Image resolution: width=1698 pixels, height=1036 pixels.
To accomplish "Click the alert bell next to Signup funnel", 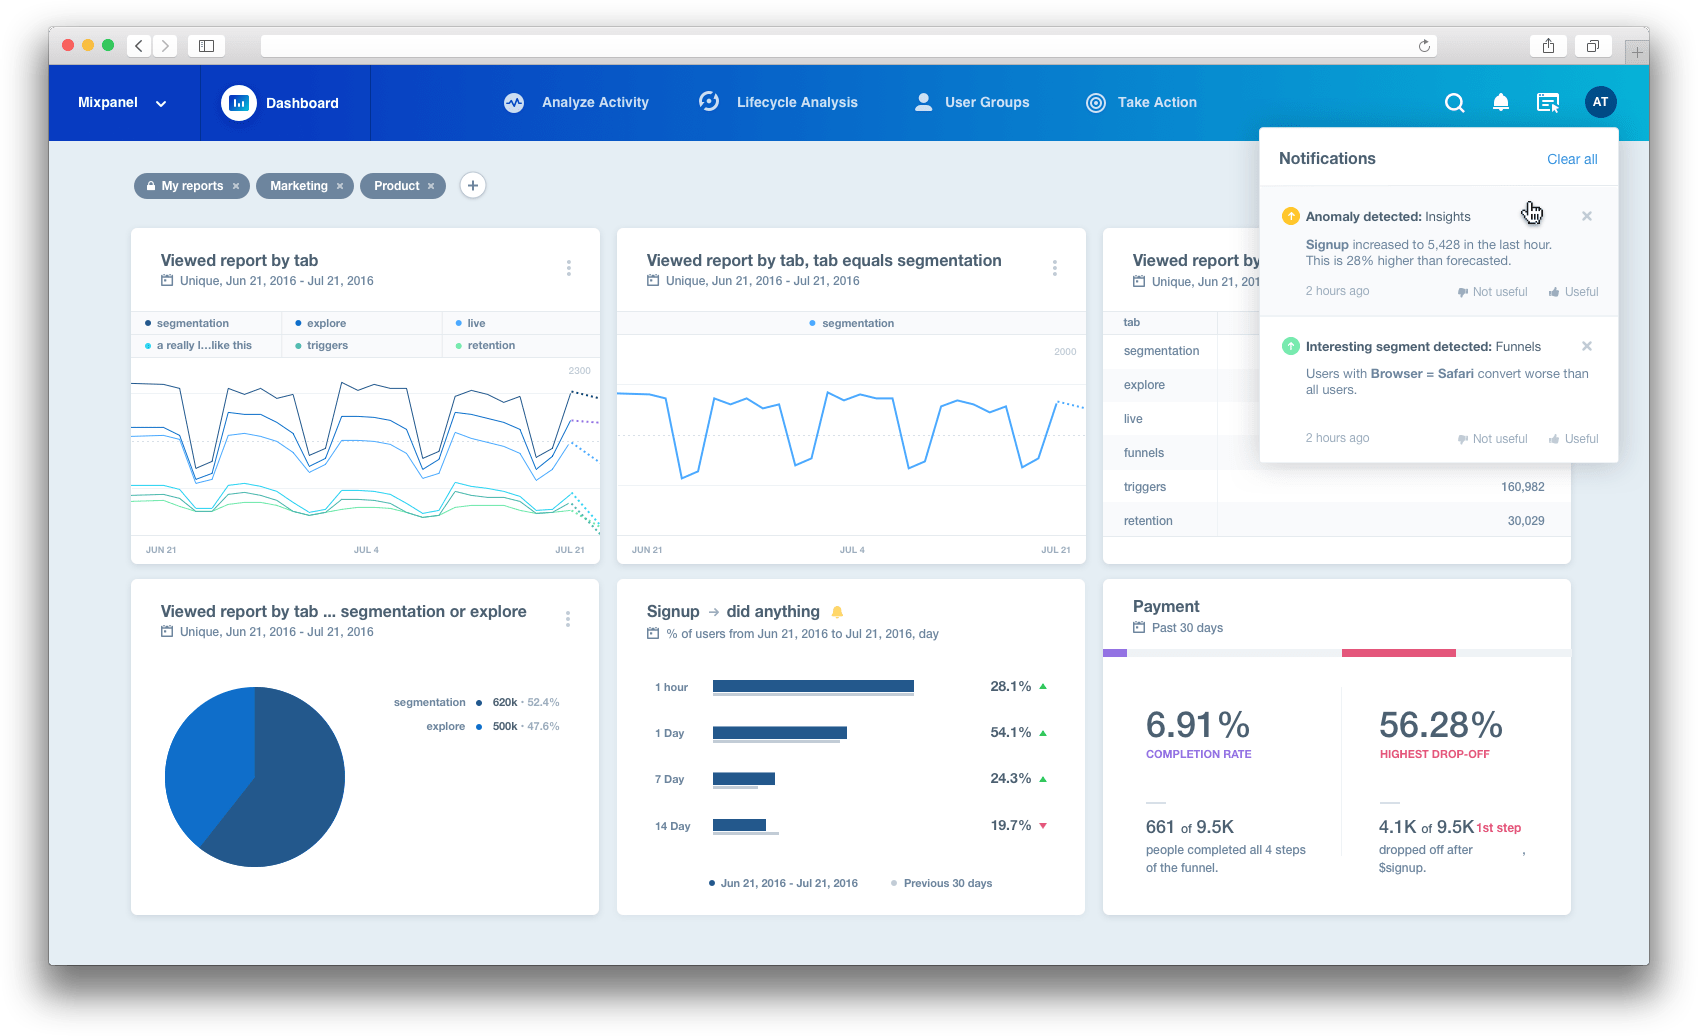I will click(838, 612).
